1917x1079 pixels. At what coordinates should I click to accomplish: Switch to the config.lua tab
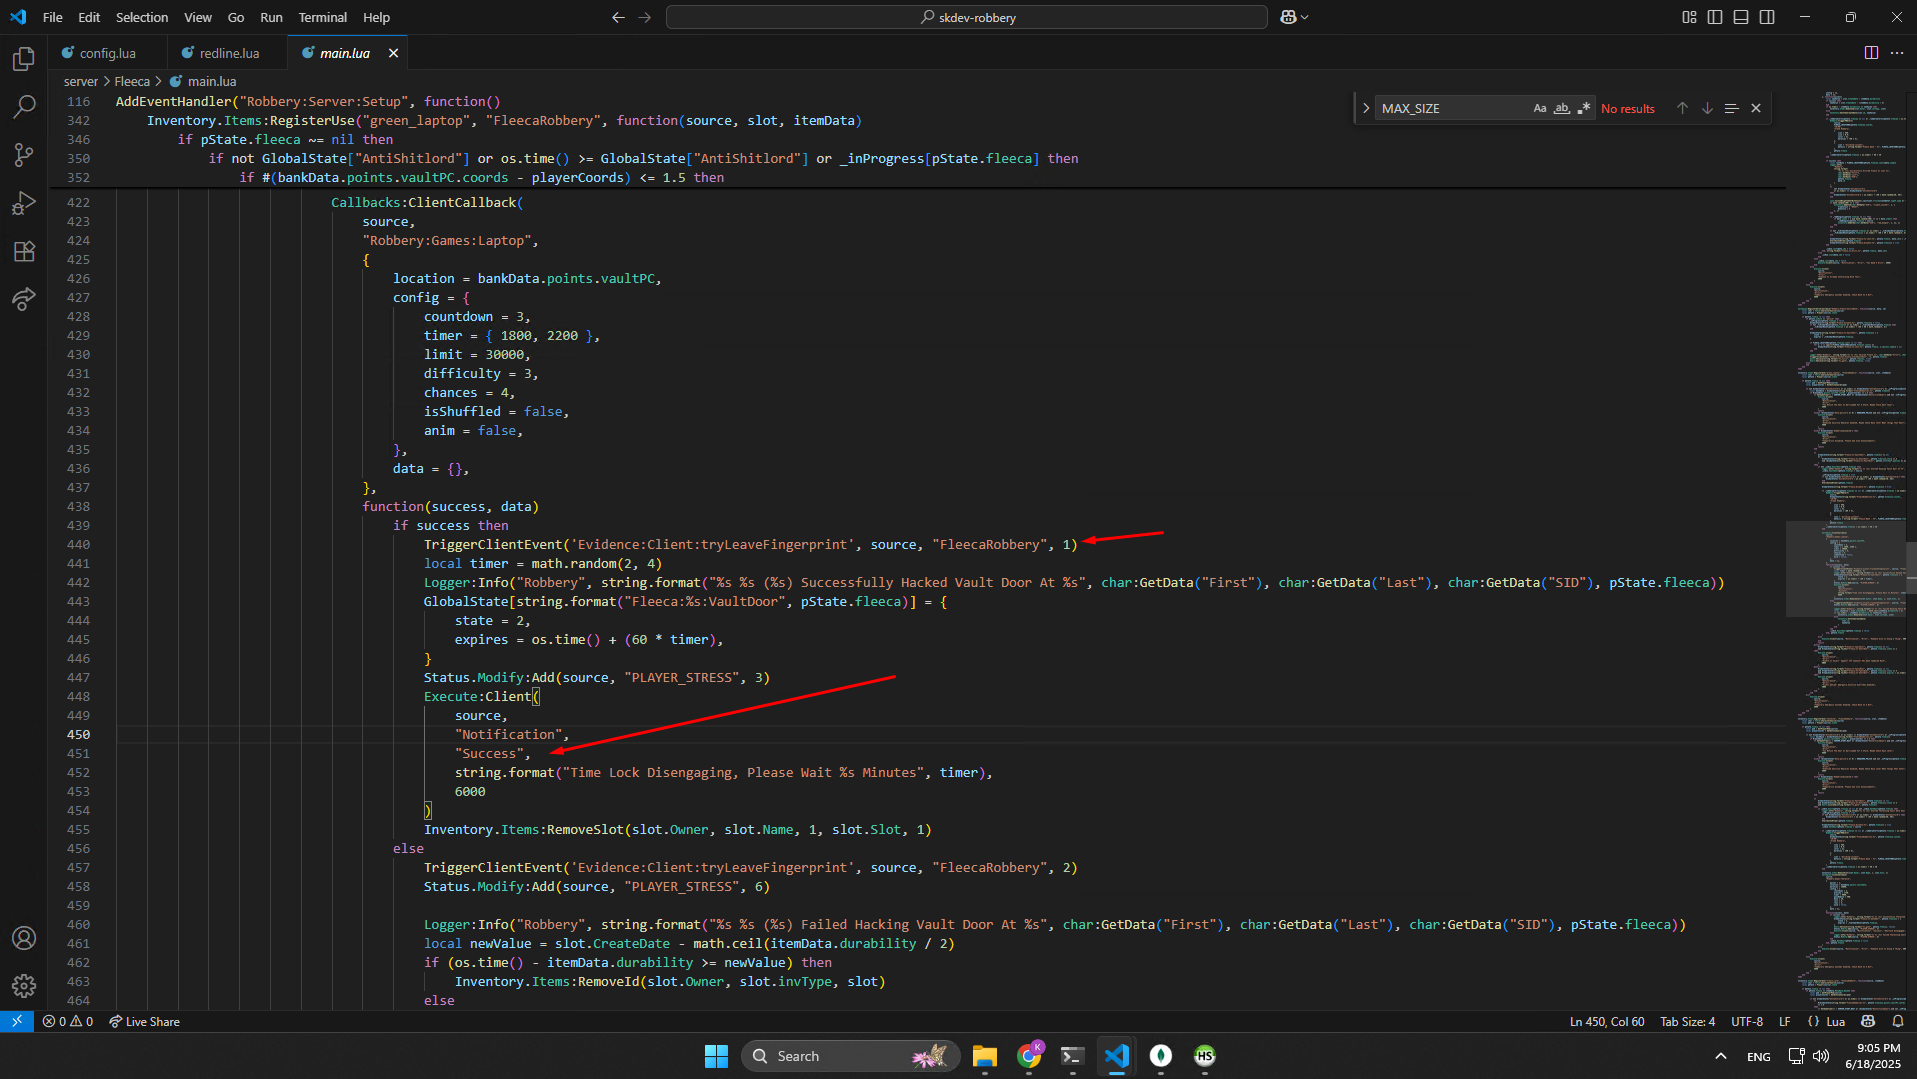coord(108,53)
